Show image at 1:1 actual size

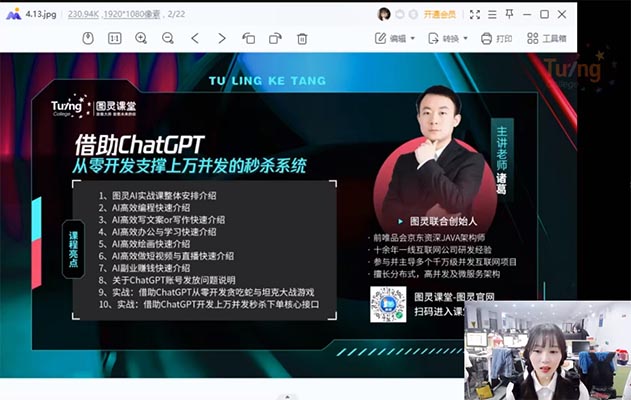tap(115, 39)
